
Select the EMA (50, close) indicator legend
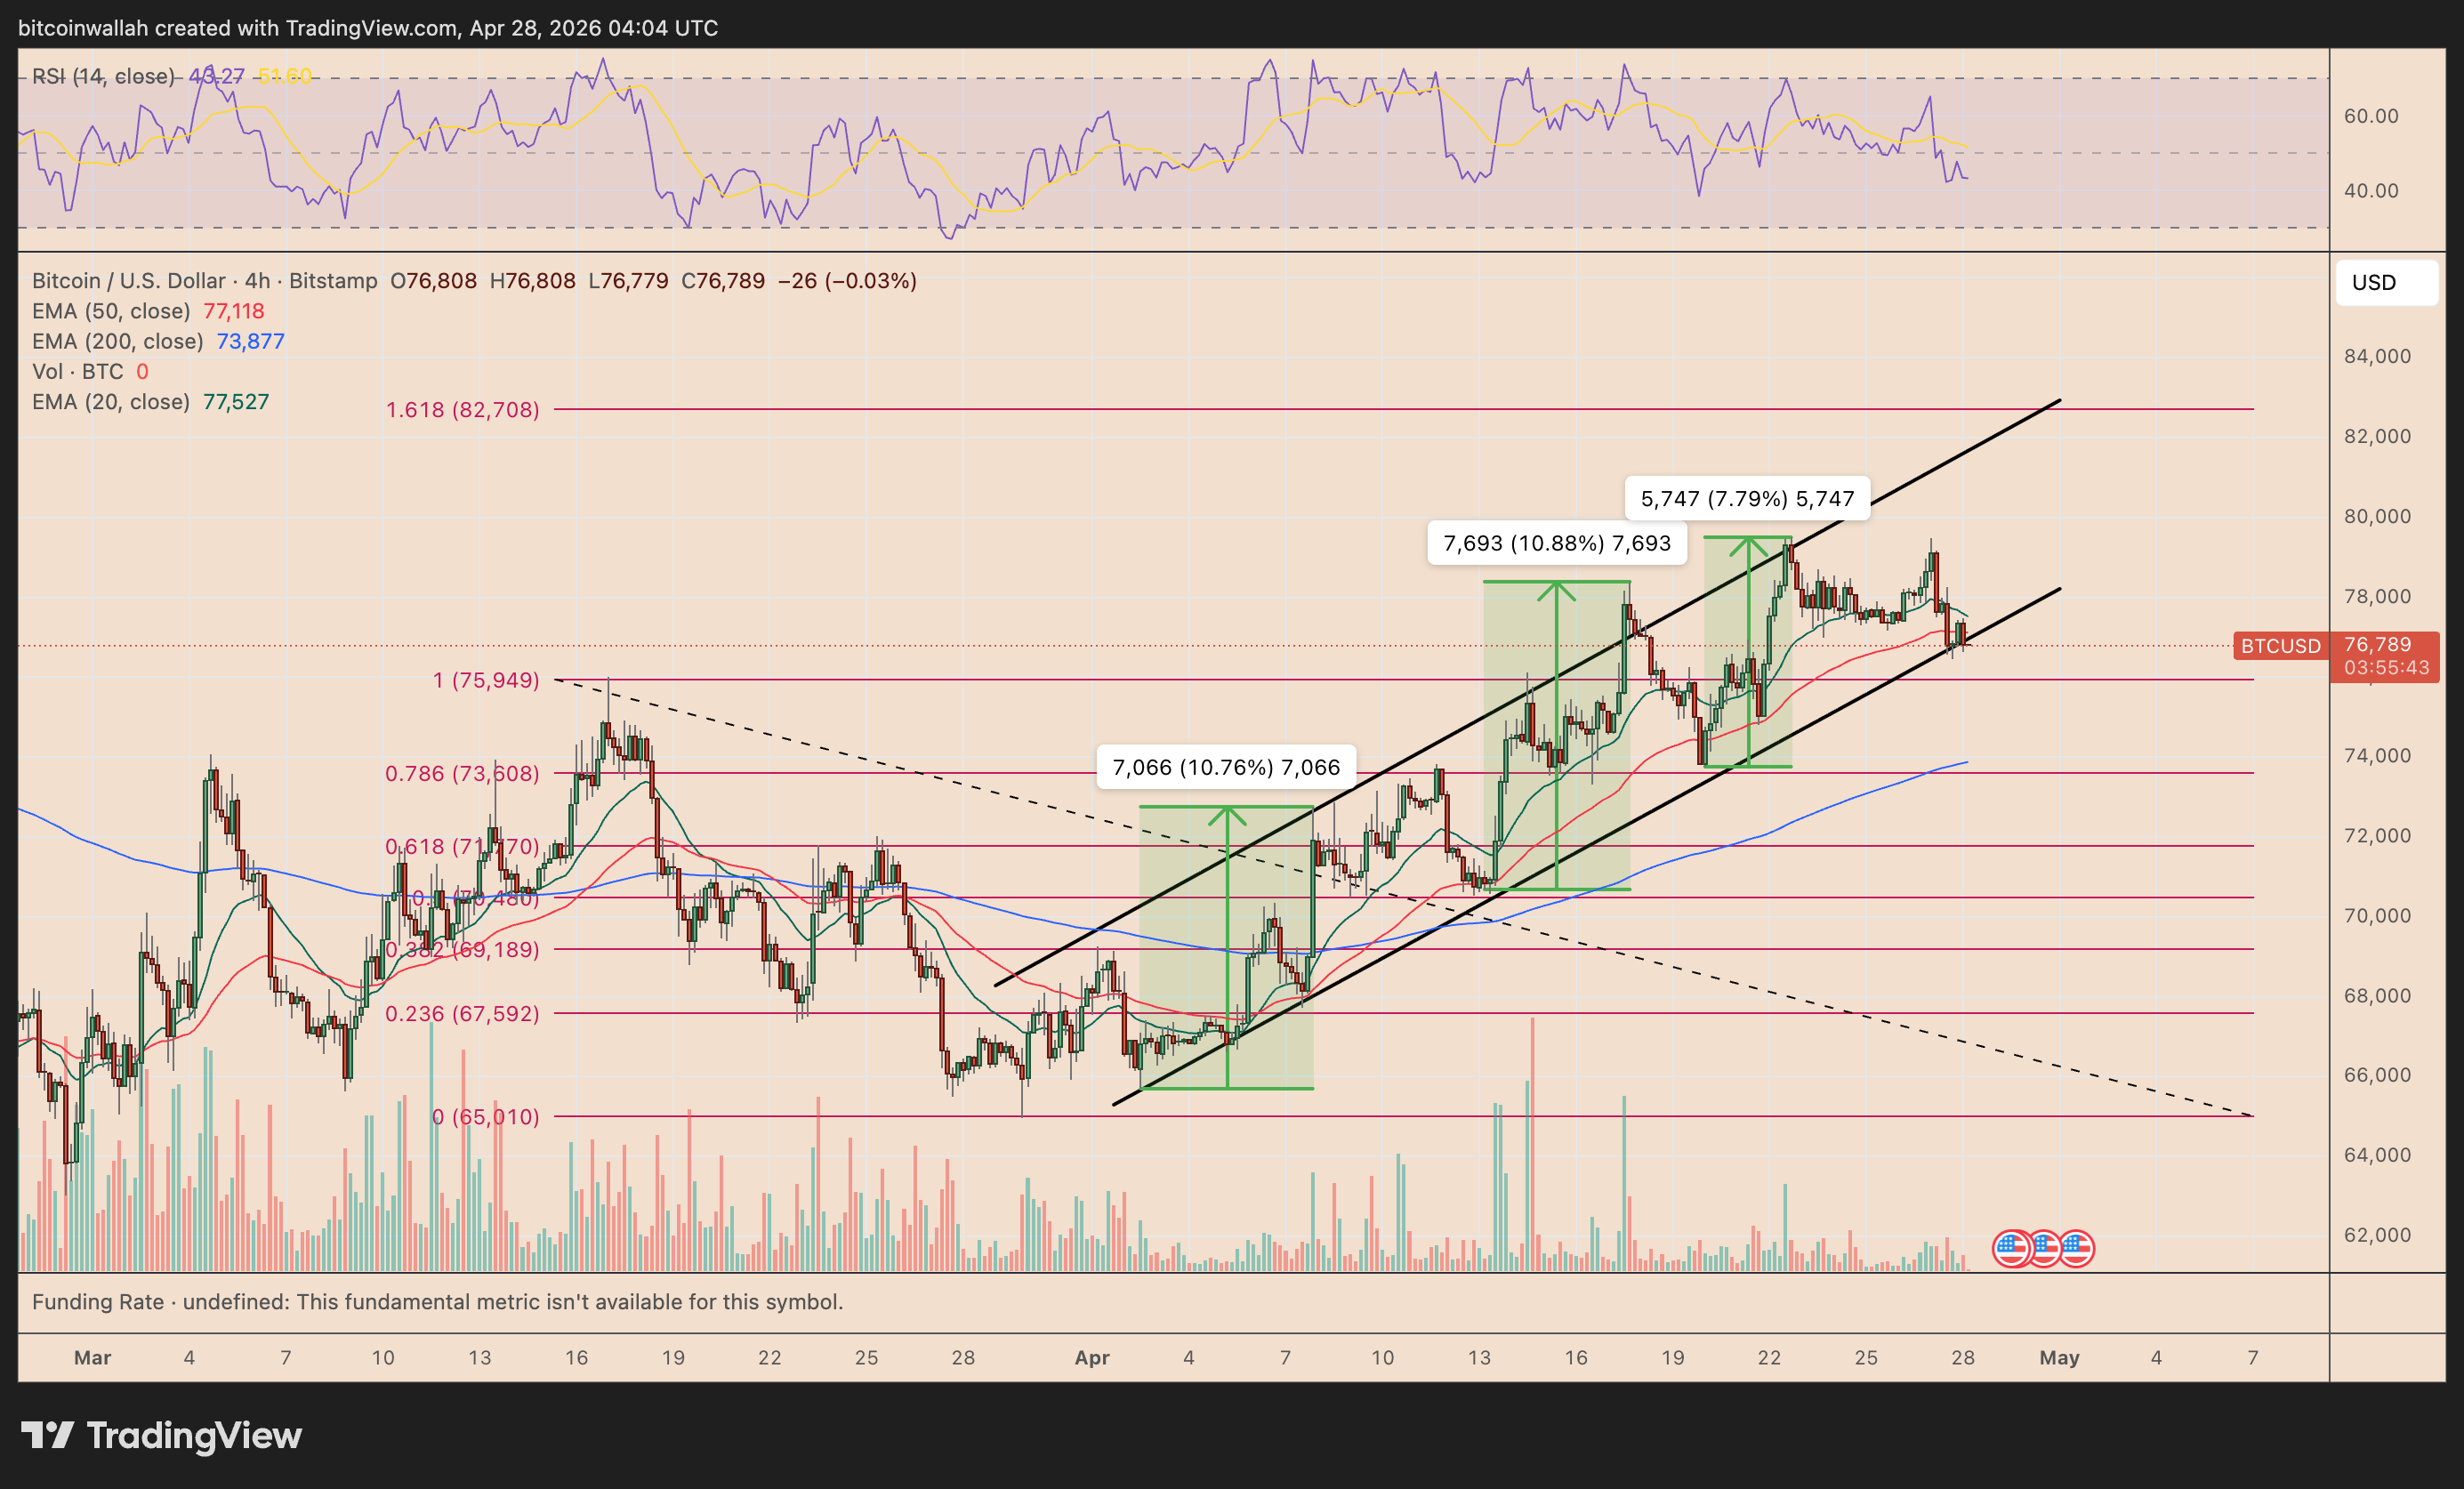111,311
